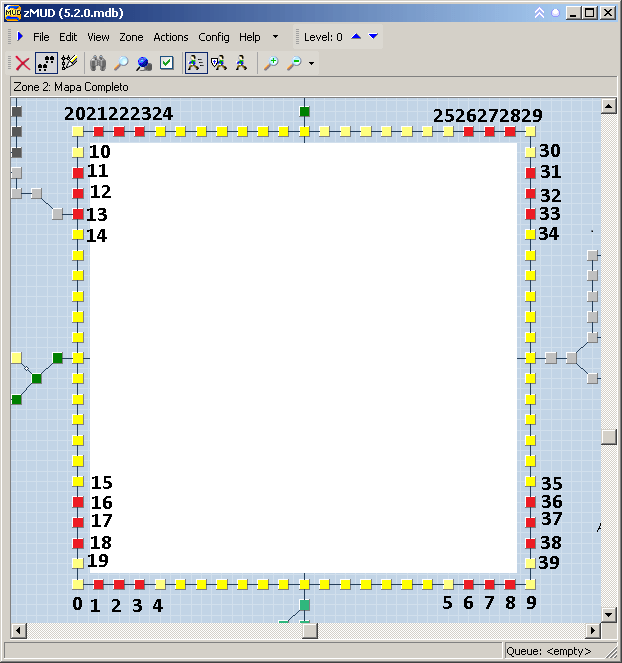
Task: Click the second walking-man mode icon
Action: pyautogui.click(x=219, y=63)
